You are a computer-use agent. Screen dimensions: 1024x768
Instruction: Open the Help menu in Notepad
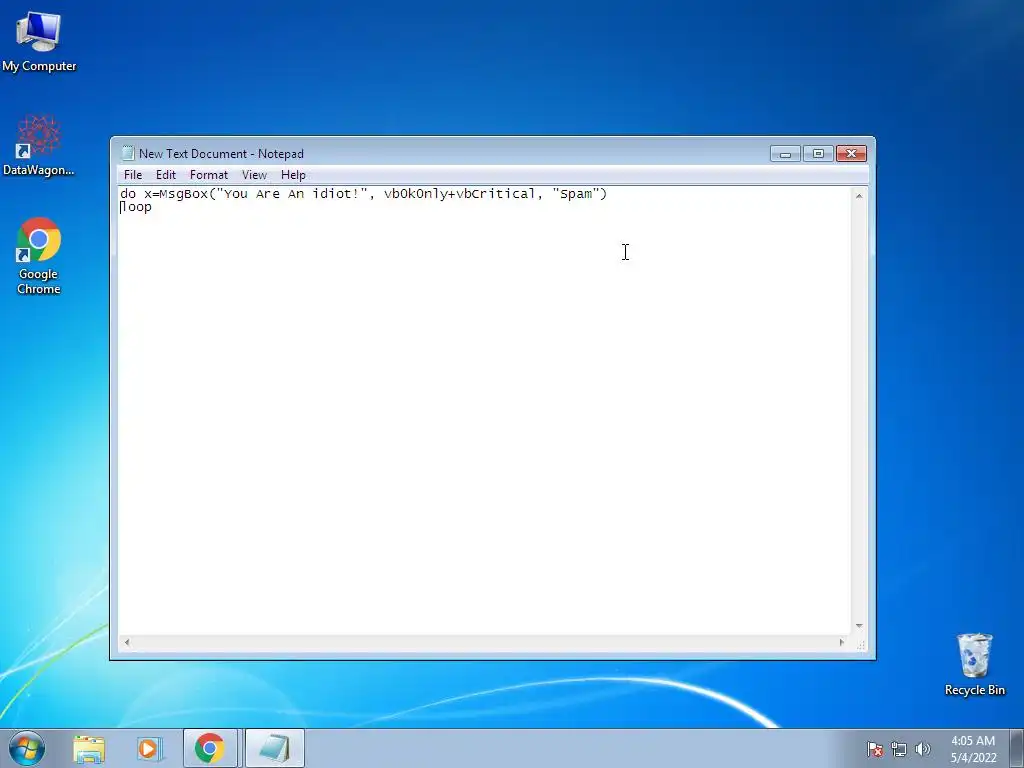(x=293, y=175)
